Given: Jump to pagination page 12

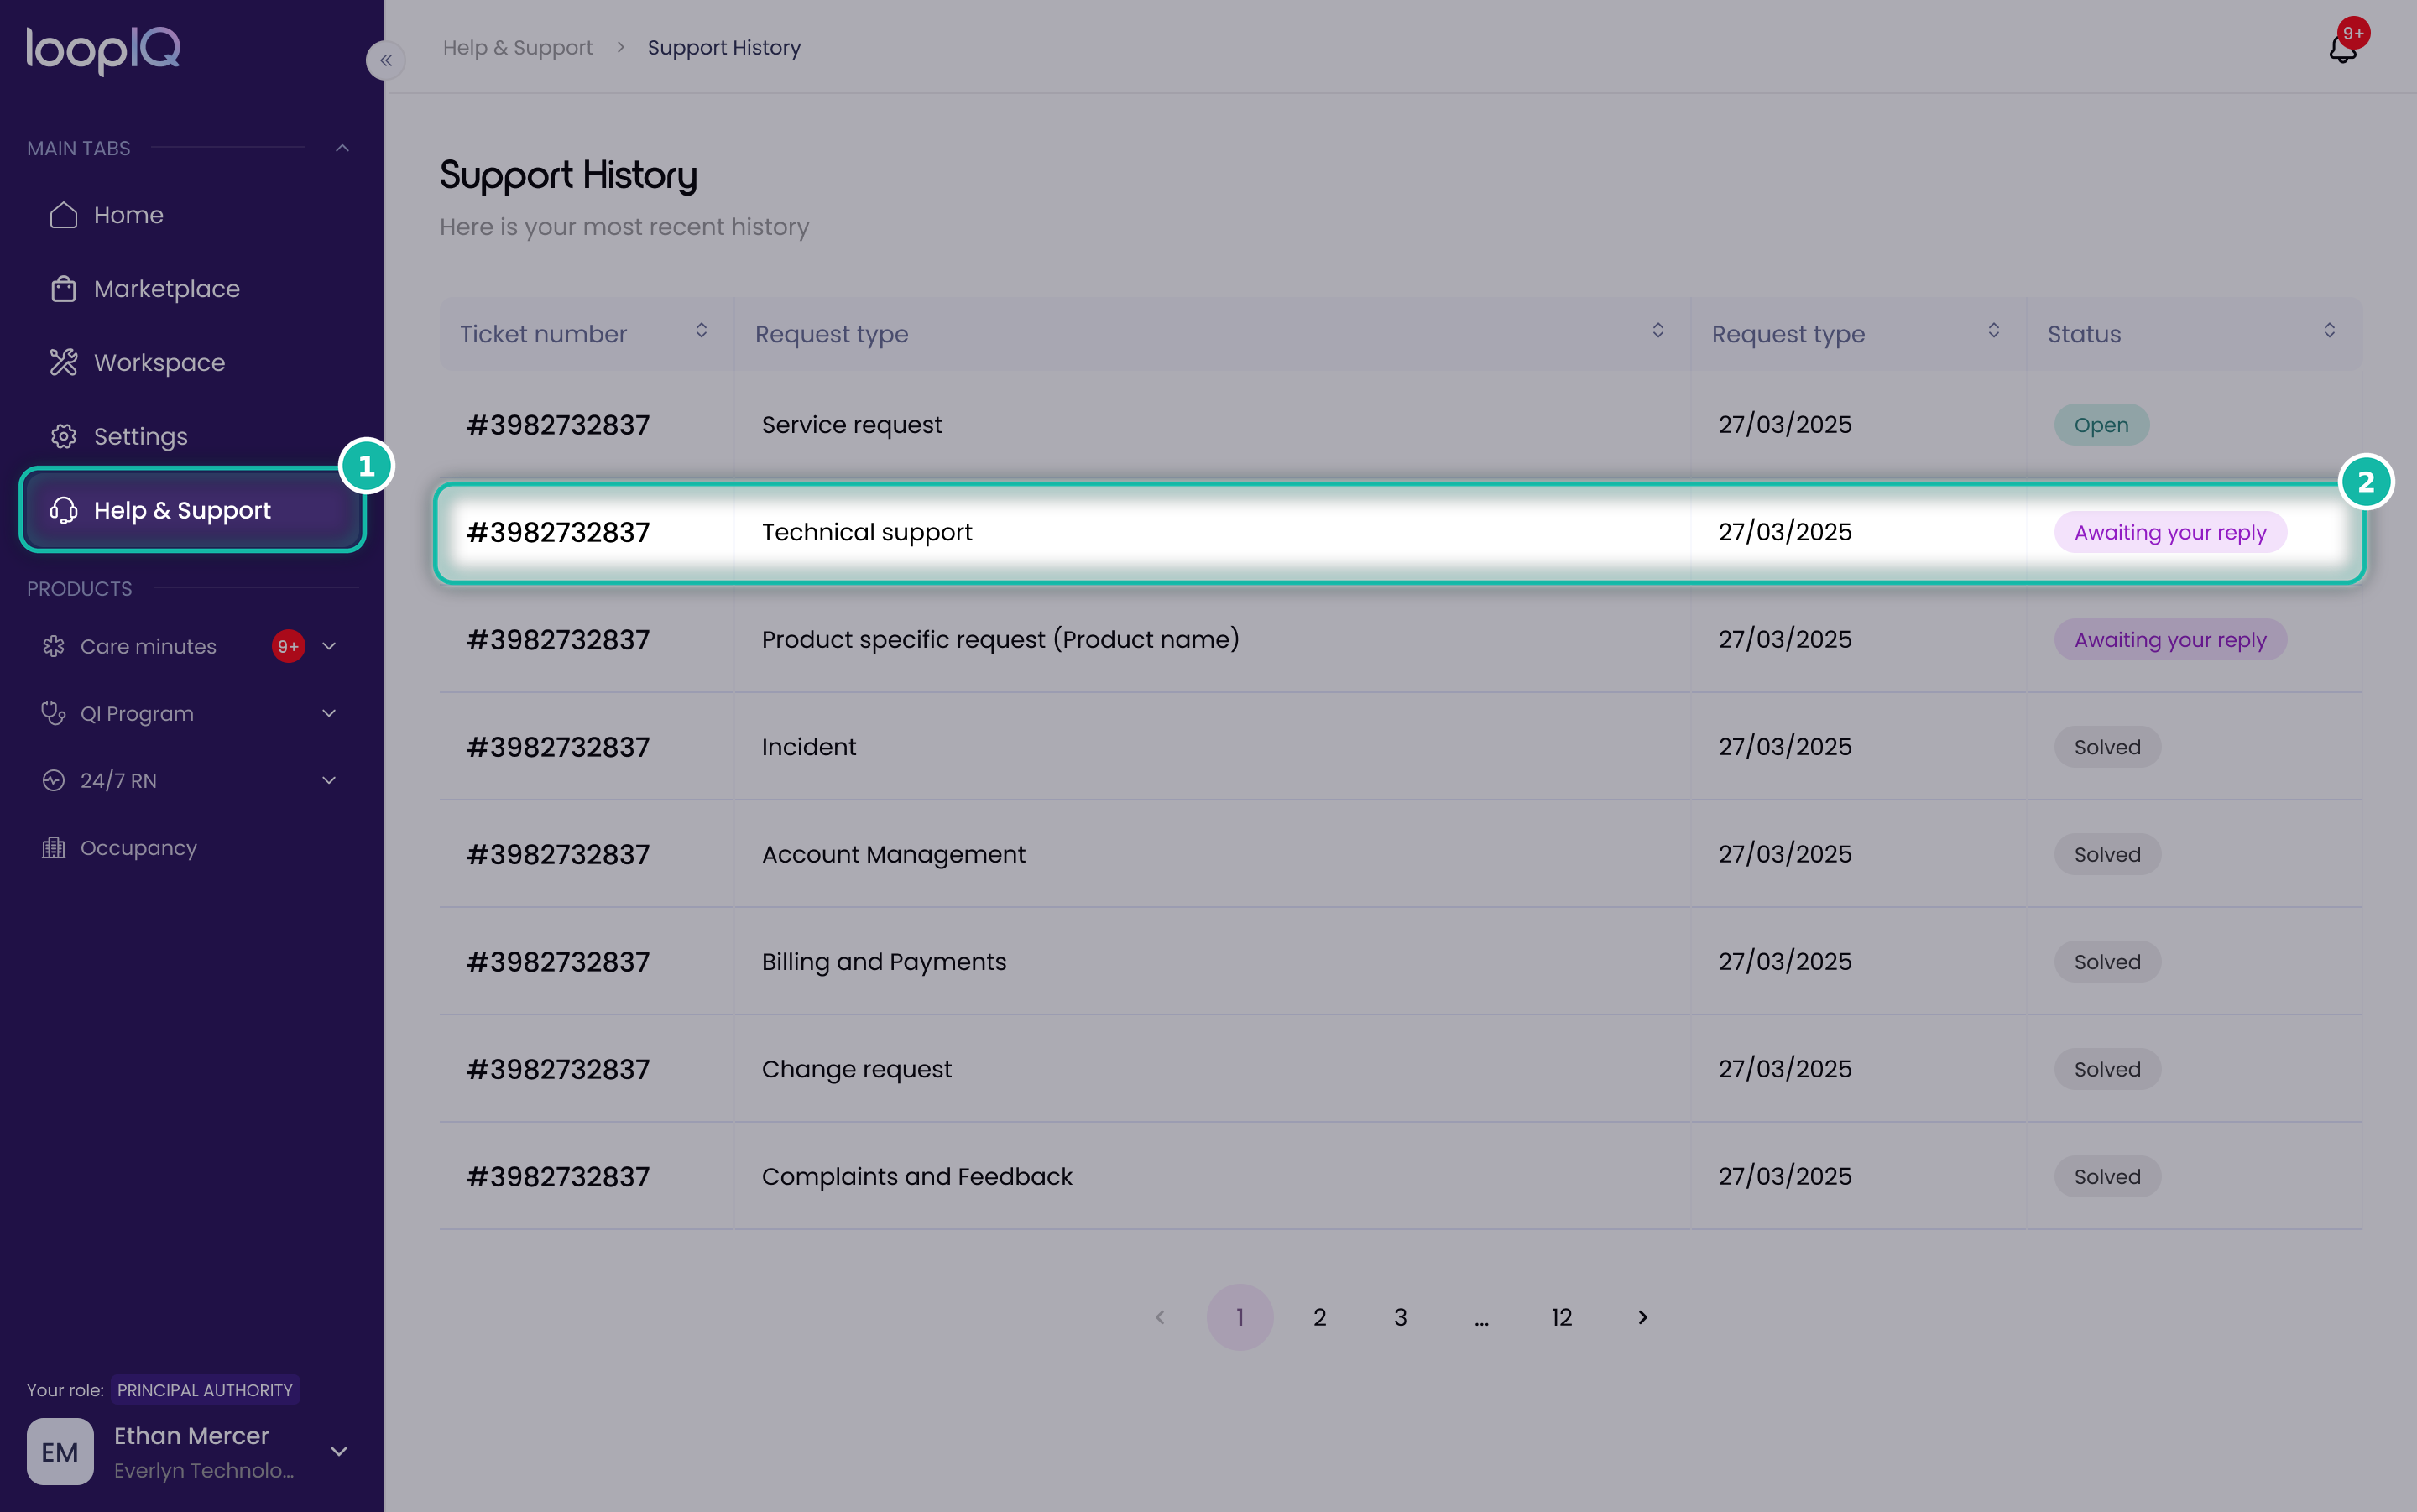Looking at the screenshot, I should (1562, 1318).
